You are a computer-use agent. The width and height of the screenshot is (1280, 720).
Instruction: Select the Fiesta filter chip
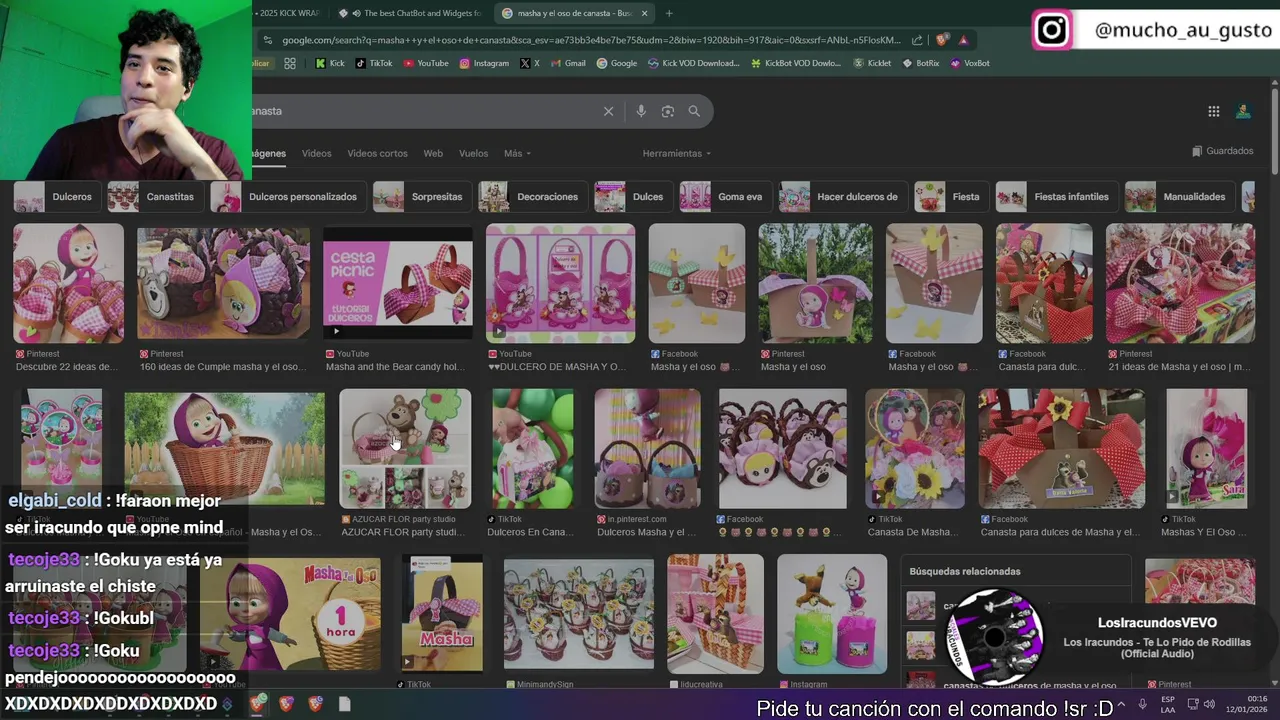coord(951,197)
